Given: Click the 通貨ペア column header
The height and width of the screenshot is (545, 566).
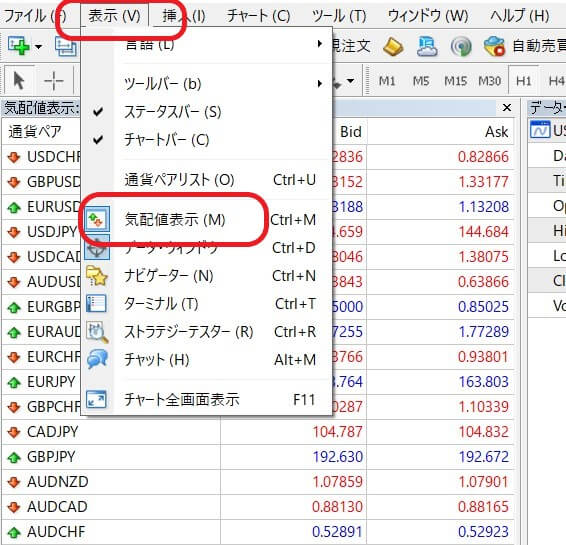Looking at the screenshot, I should coord(35,132).
